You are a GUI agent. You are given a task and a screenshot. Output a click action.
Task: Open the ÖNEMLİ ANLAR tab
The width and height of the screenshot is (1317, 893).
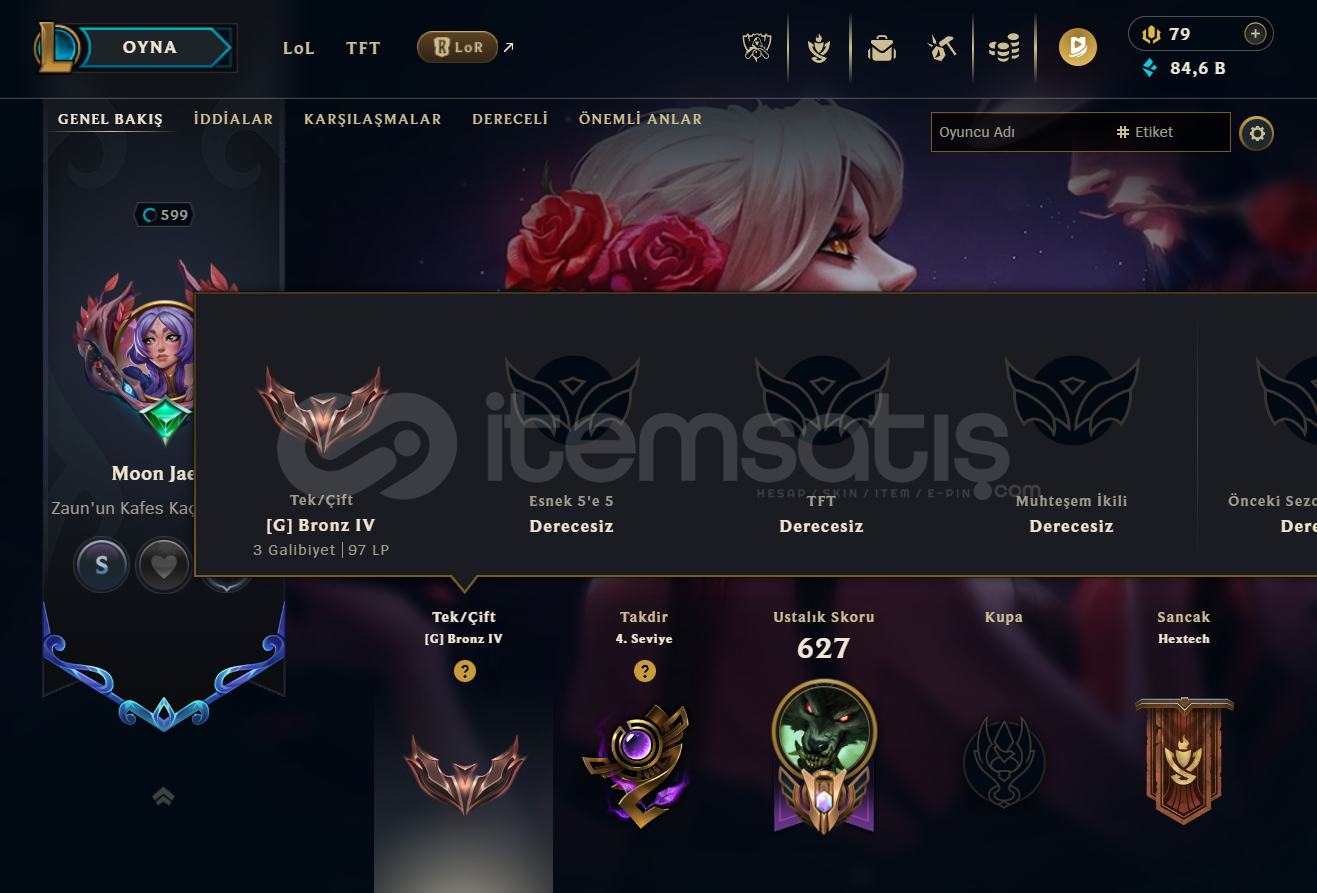coord(640,119)
